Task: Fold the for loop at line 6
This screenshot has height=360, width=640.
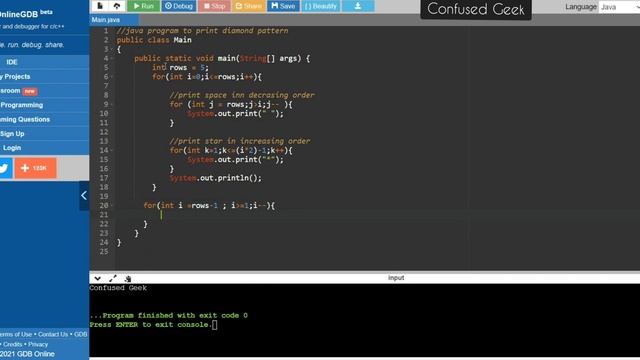Action: pyautogui.click(x=112, y=77)
